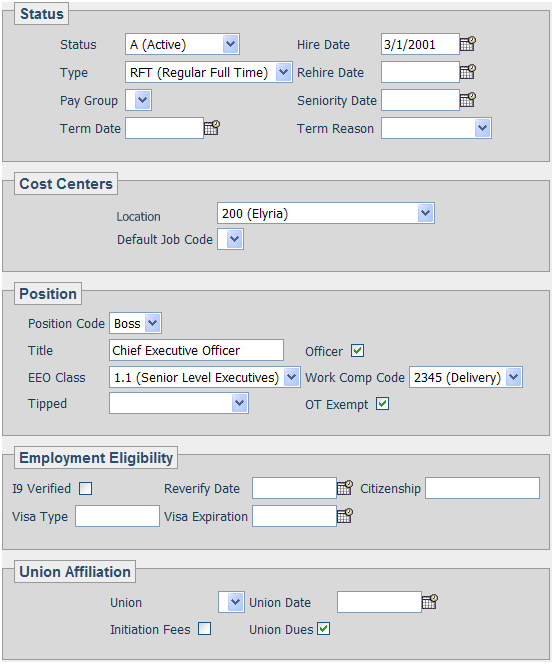Focus the Citizenship text field
This screenshot has width=552, height=664.
click(x=483, y=488)
